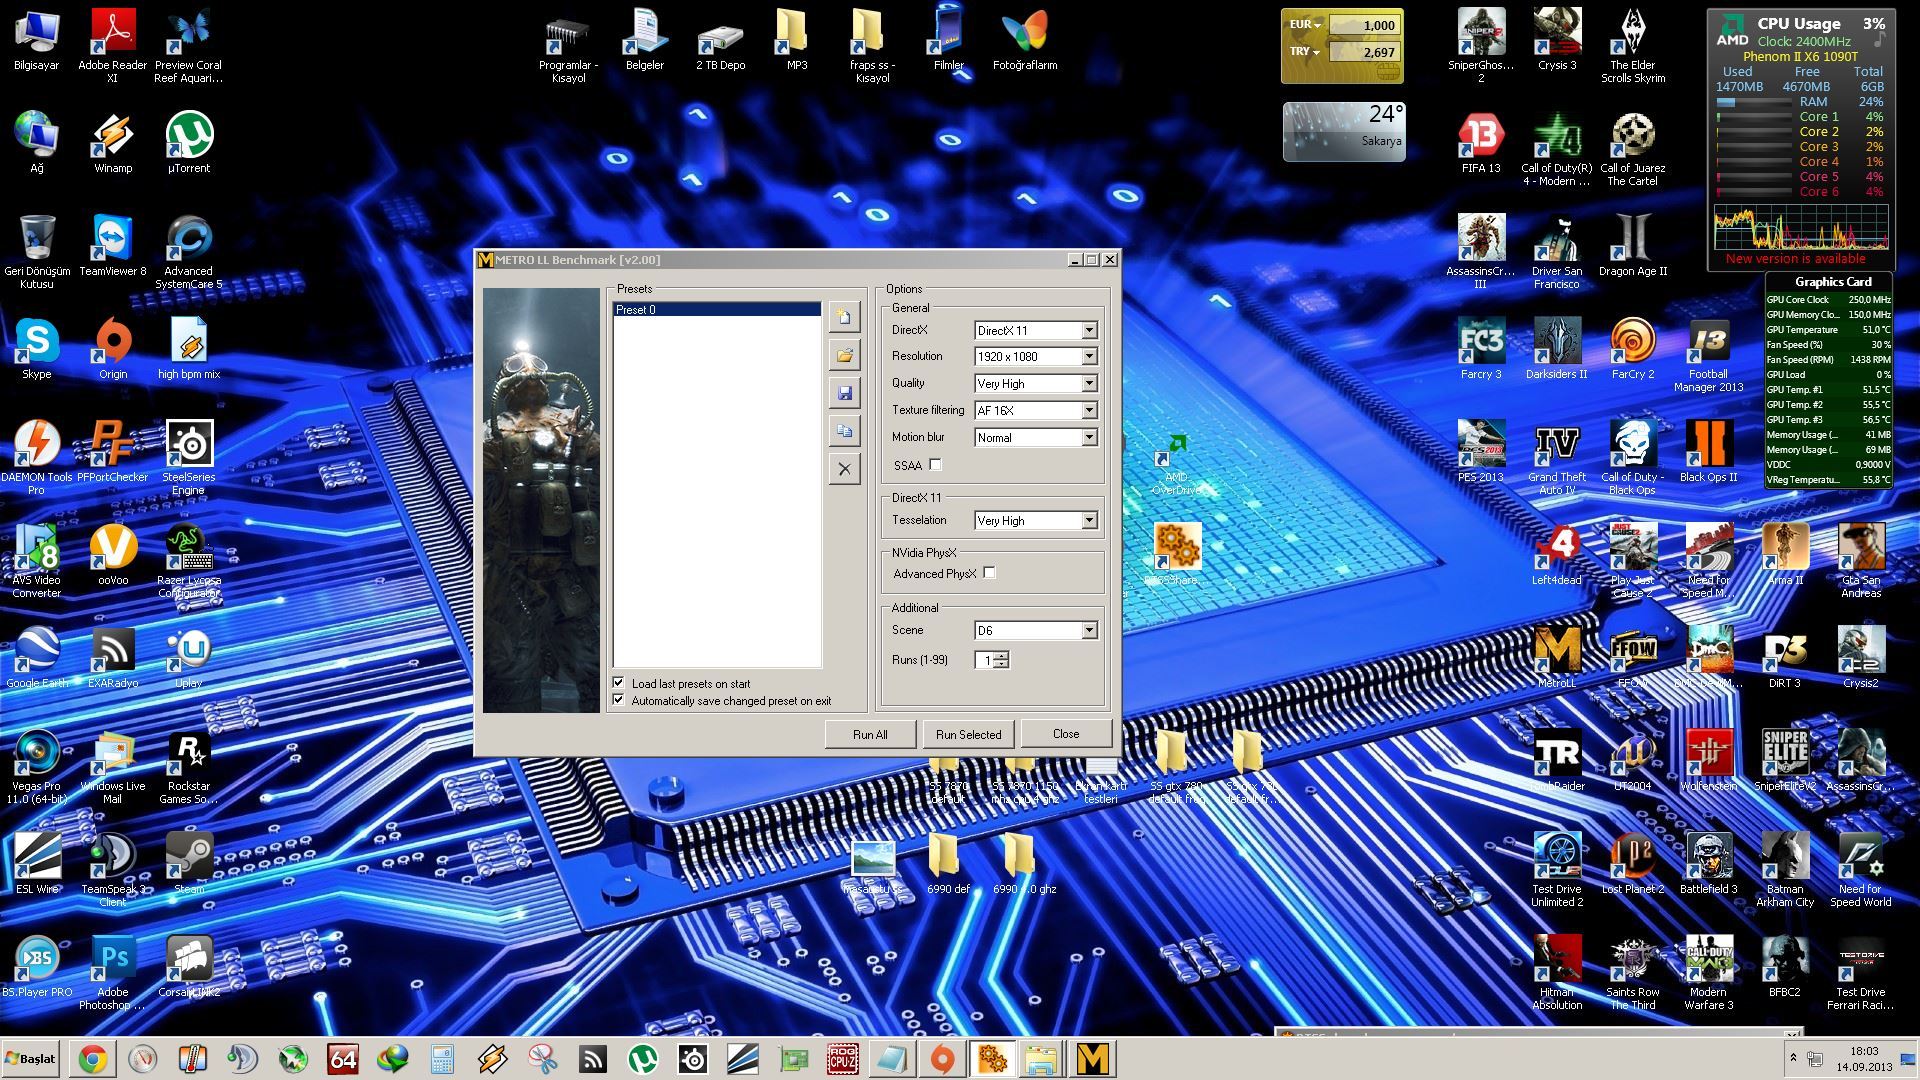Open the Quality dropdown

coord(1089,384)
